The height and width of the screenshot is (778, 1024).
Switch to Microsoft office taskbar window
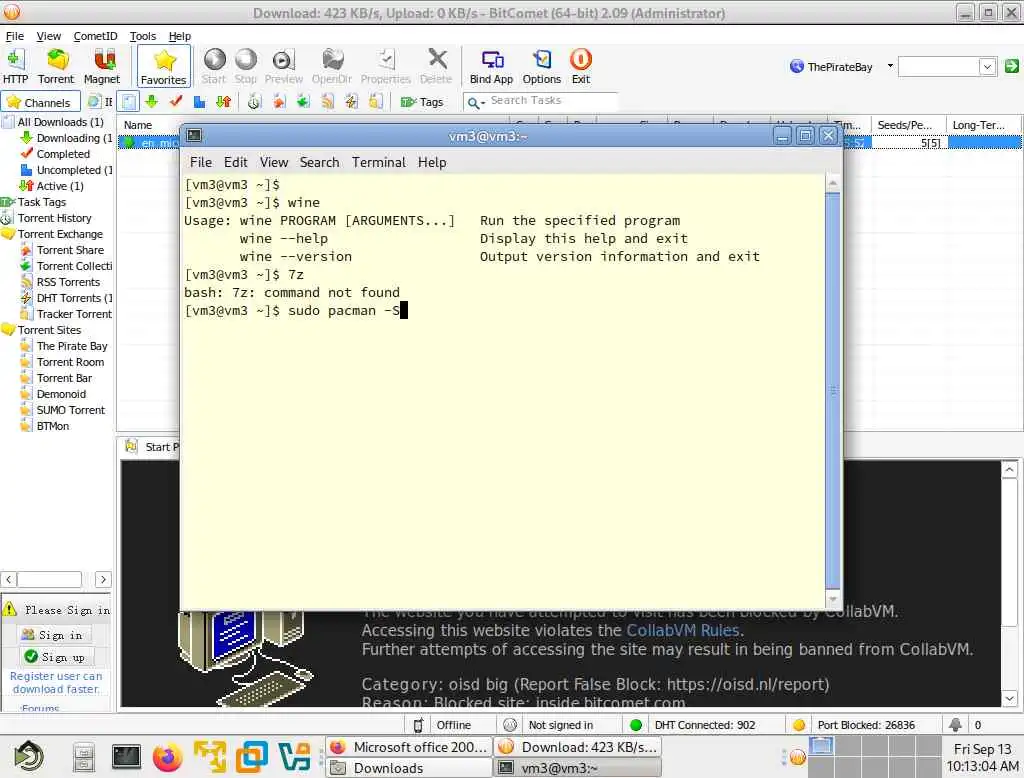[408, 747]
